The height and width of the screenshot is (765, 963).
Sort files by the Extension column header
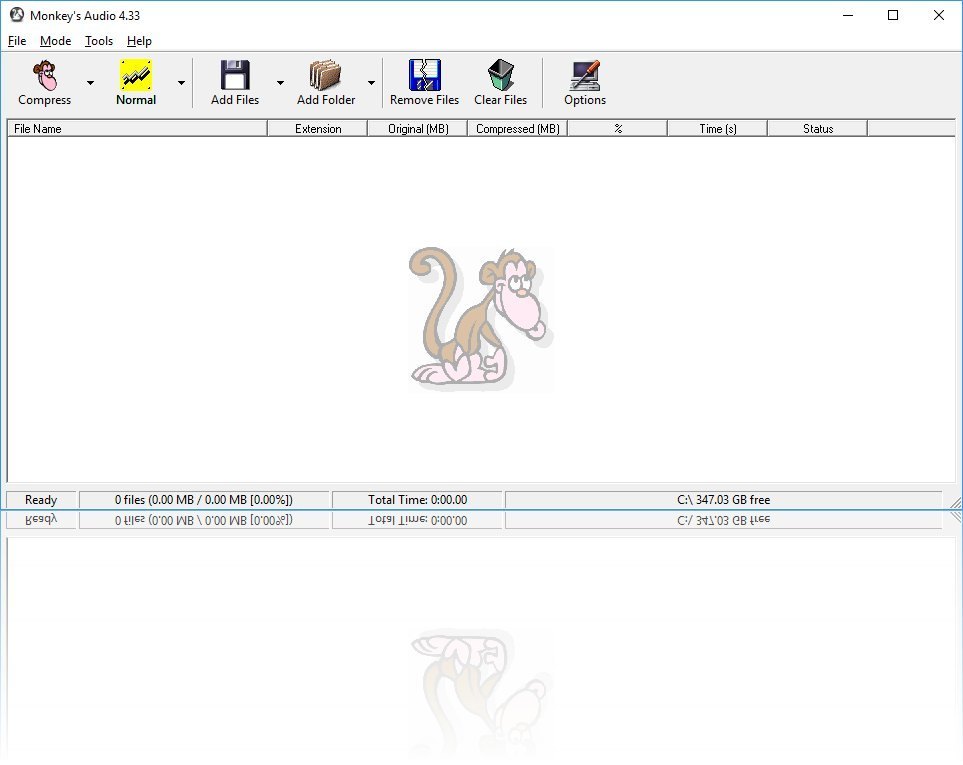click(317, 128)
